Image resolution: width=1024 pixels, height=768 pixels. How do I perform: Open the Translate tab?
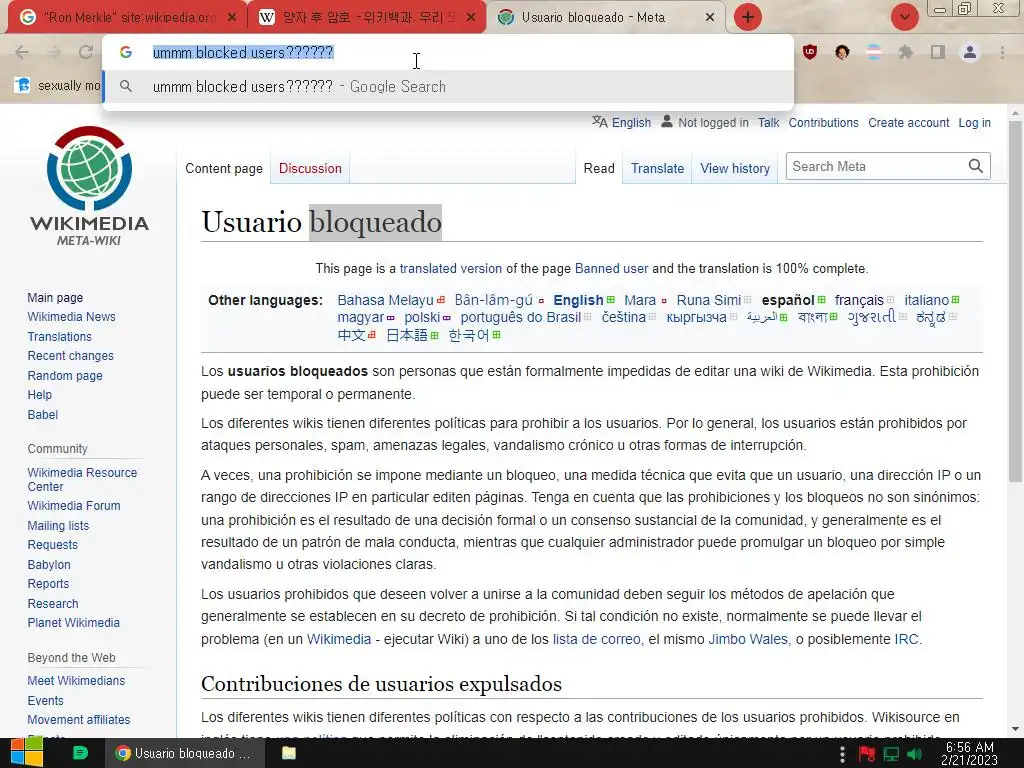tap(657, 168)
